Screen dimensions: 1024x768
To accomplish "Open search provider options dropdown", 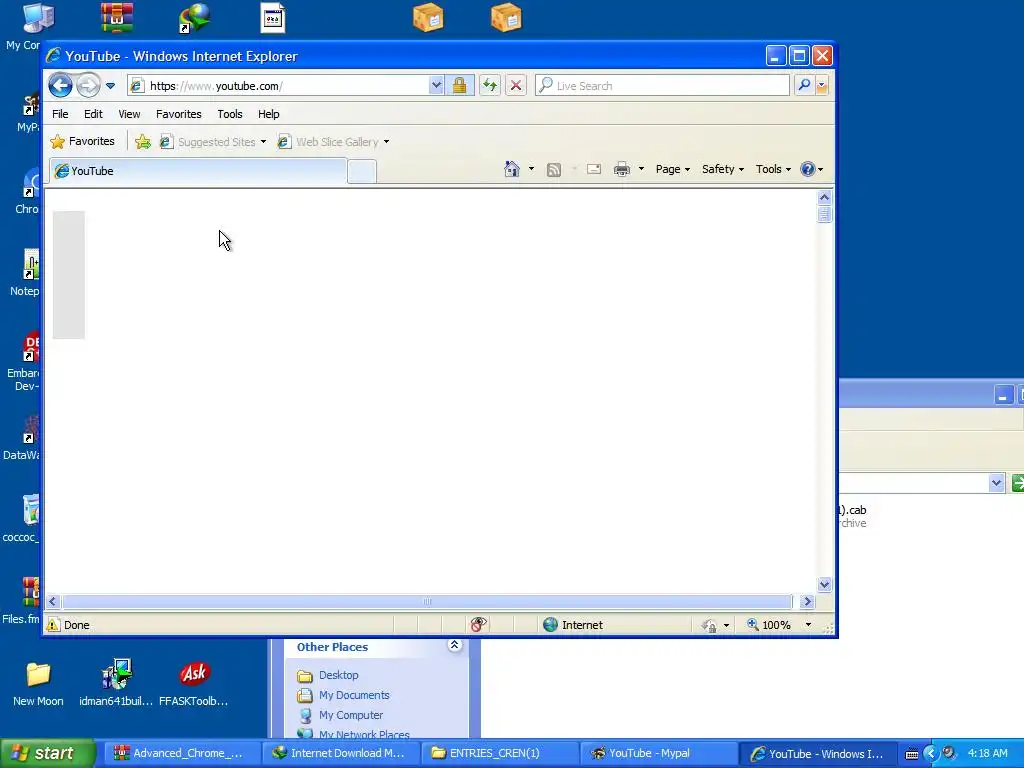I will [x=822, y=86].
